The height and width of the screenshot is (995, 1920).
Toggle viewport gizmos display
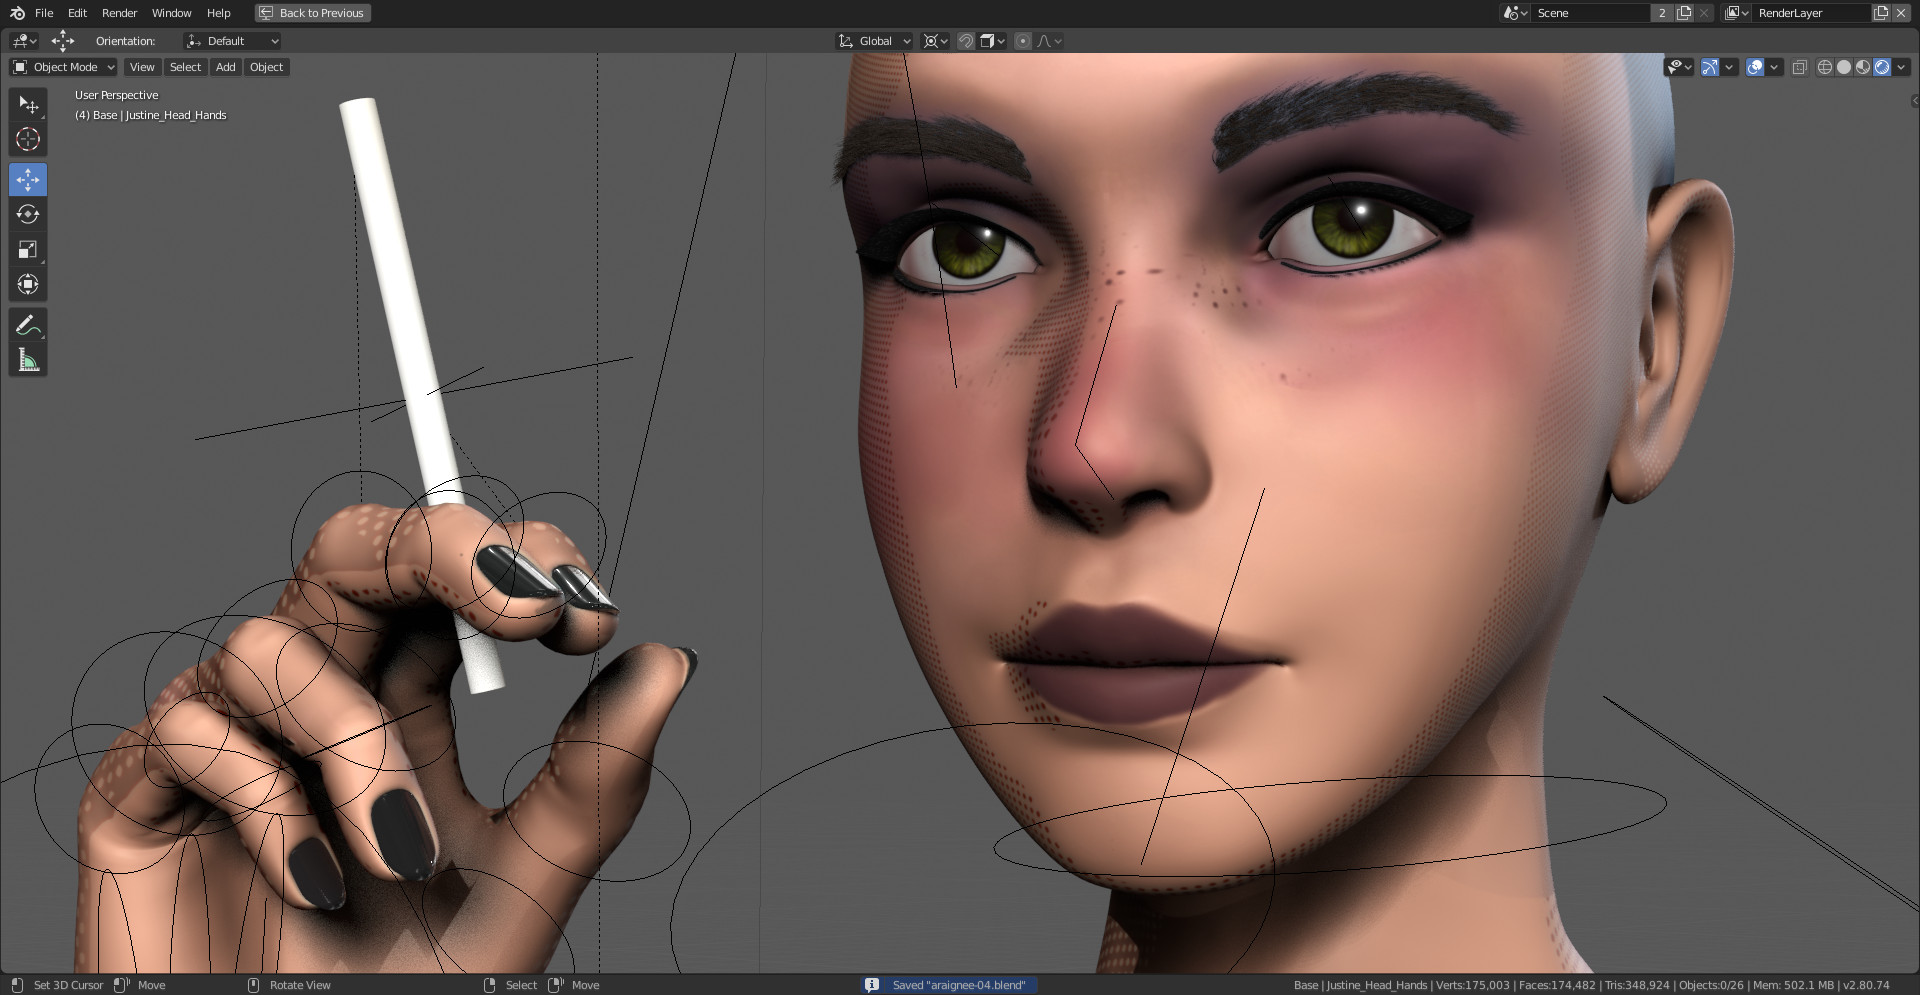coord(1710,67)
